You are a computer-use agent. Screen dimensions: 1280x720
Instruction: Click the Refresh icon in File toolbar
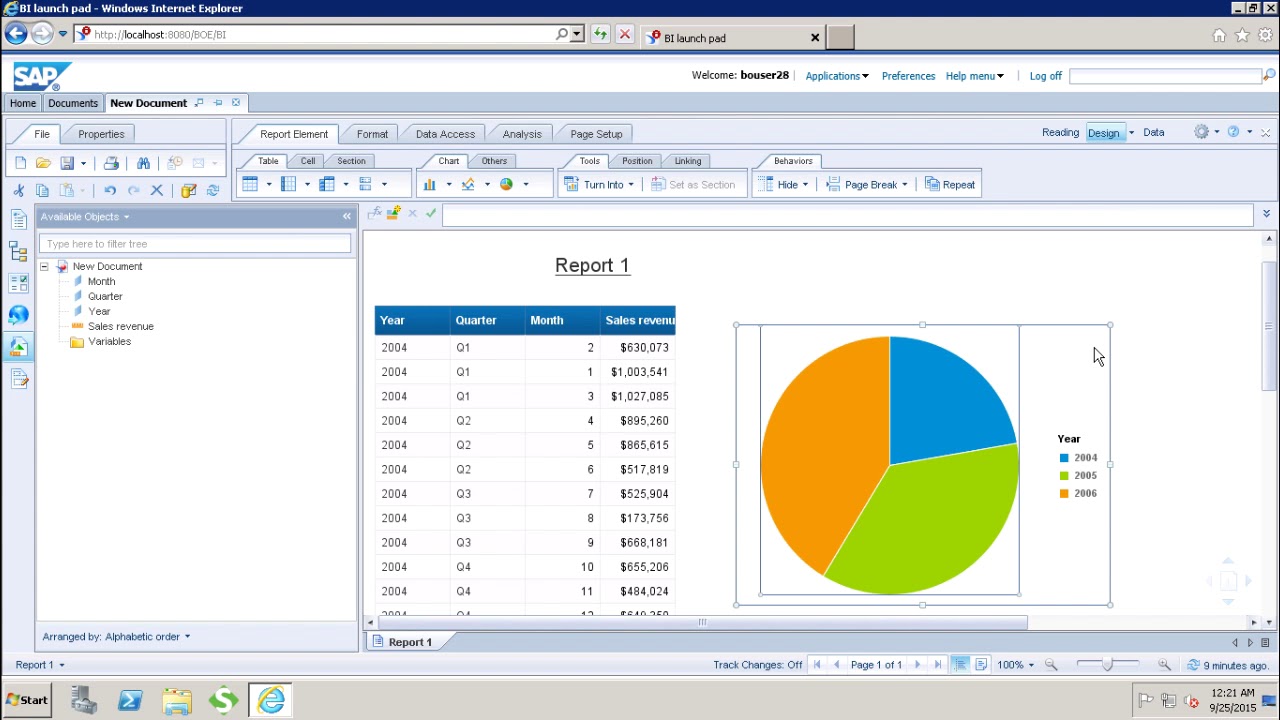[212, 190]
